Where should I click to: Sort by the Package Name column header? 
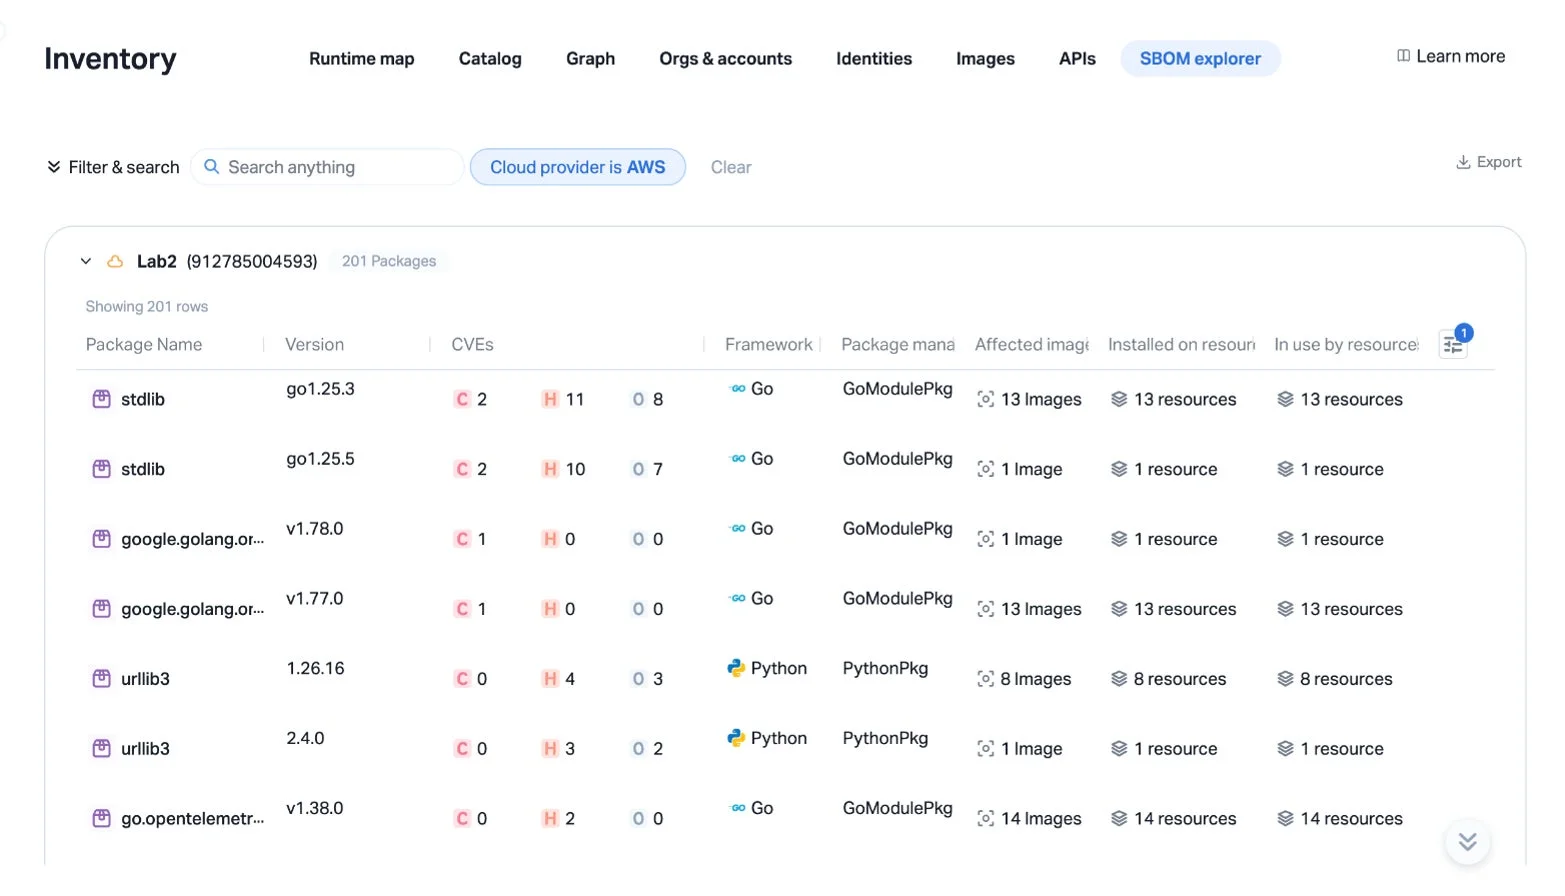(x=144, y=344)
